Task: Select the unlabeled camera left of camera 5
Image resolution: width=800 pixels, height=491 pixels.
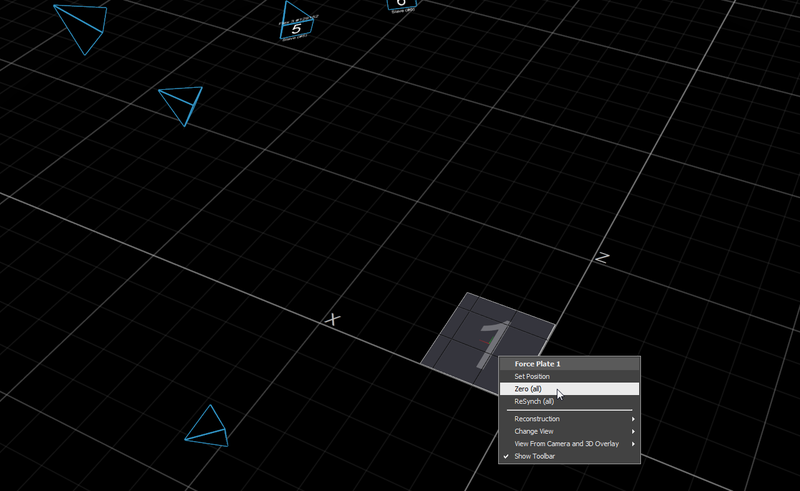Action: coord(182,105)
